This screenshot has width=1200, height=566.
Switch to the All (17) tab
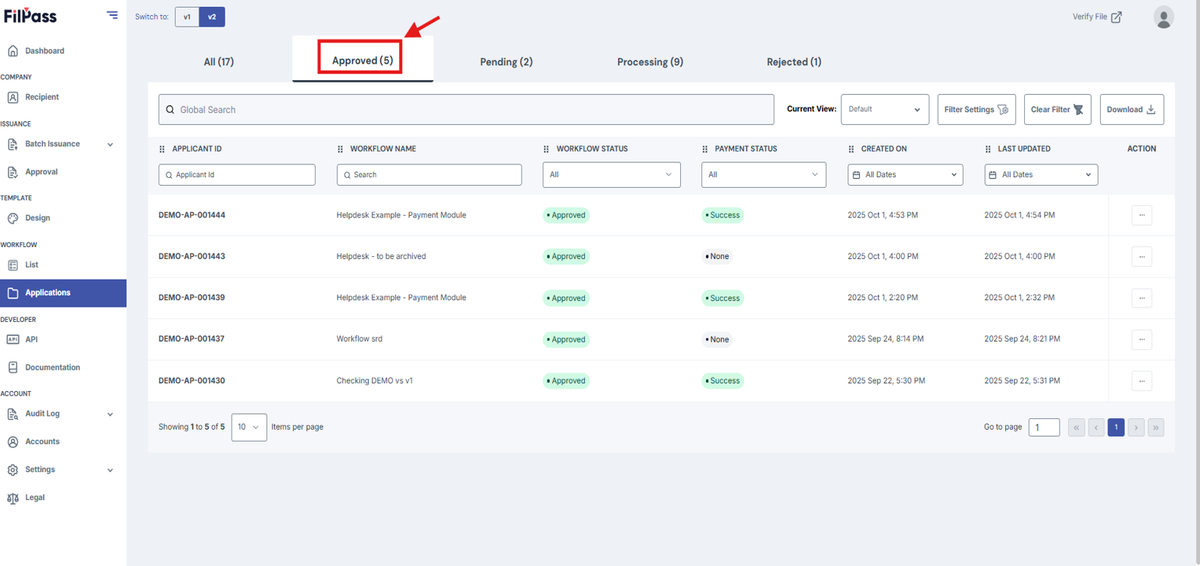tap(219, 62)
